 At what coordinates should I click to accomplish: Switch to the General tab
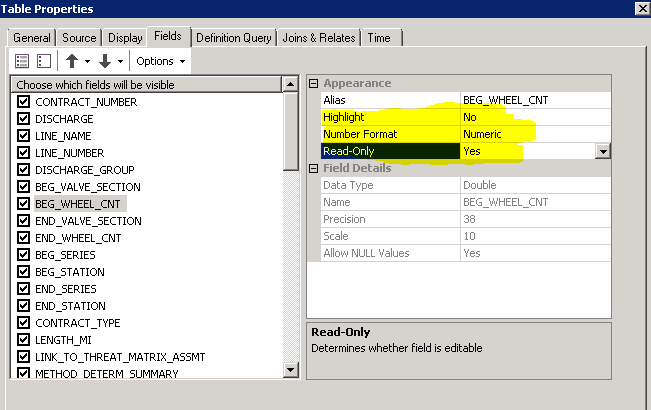(32, 38)
